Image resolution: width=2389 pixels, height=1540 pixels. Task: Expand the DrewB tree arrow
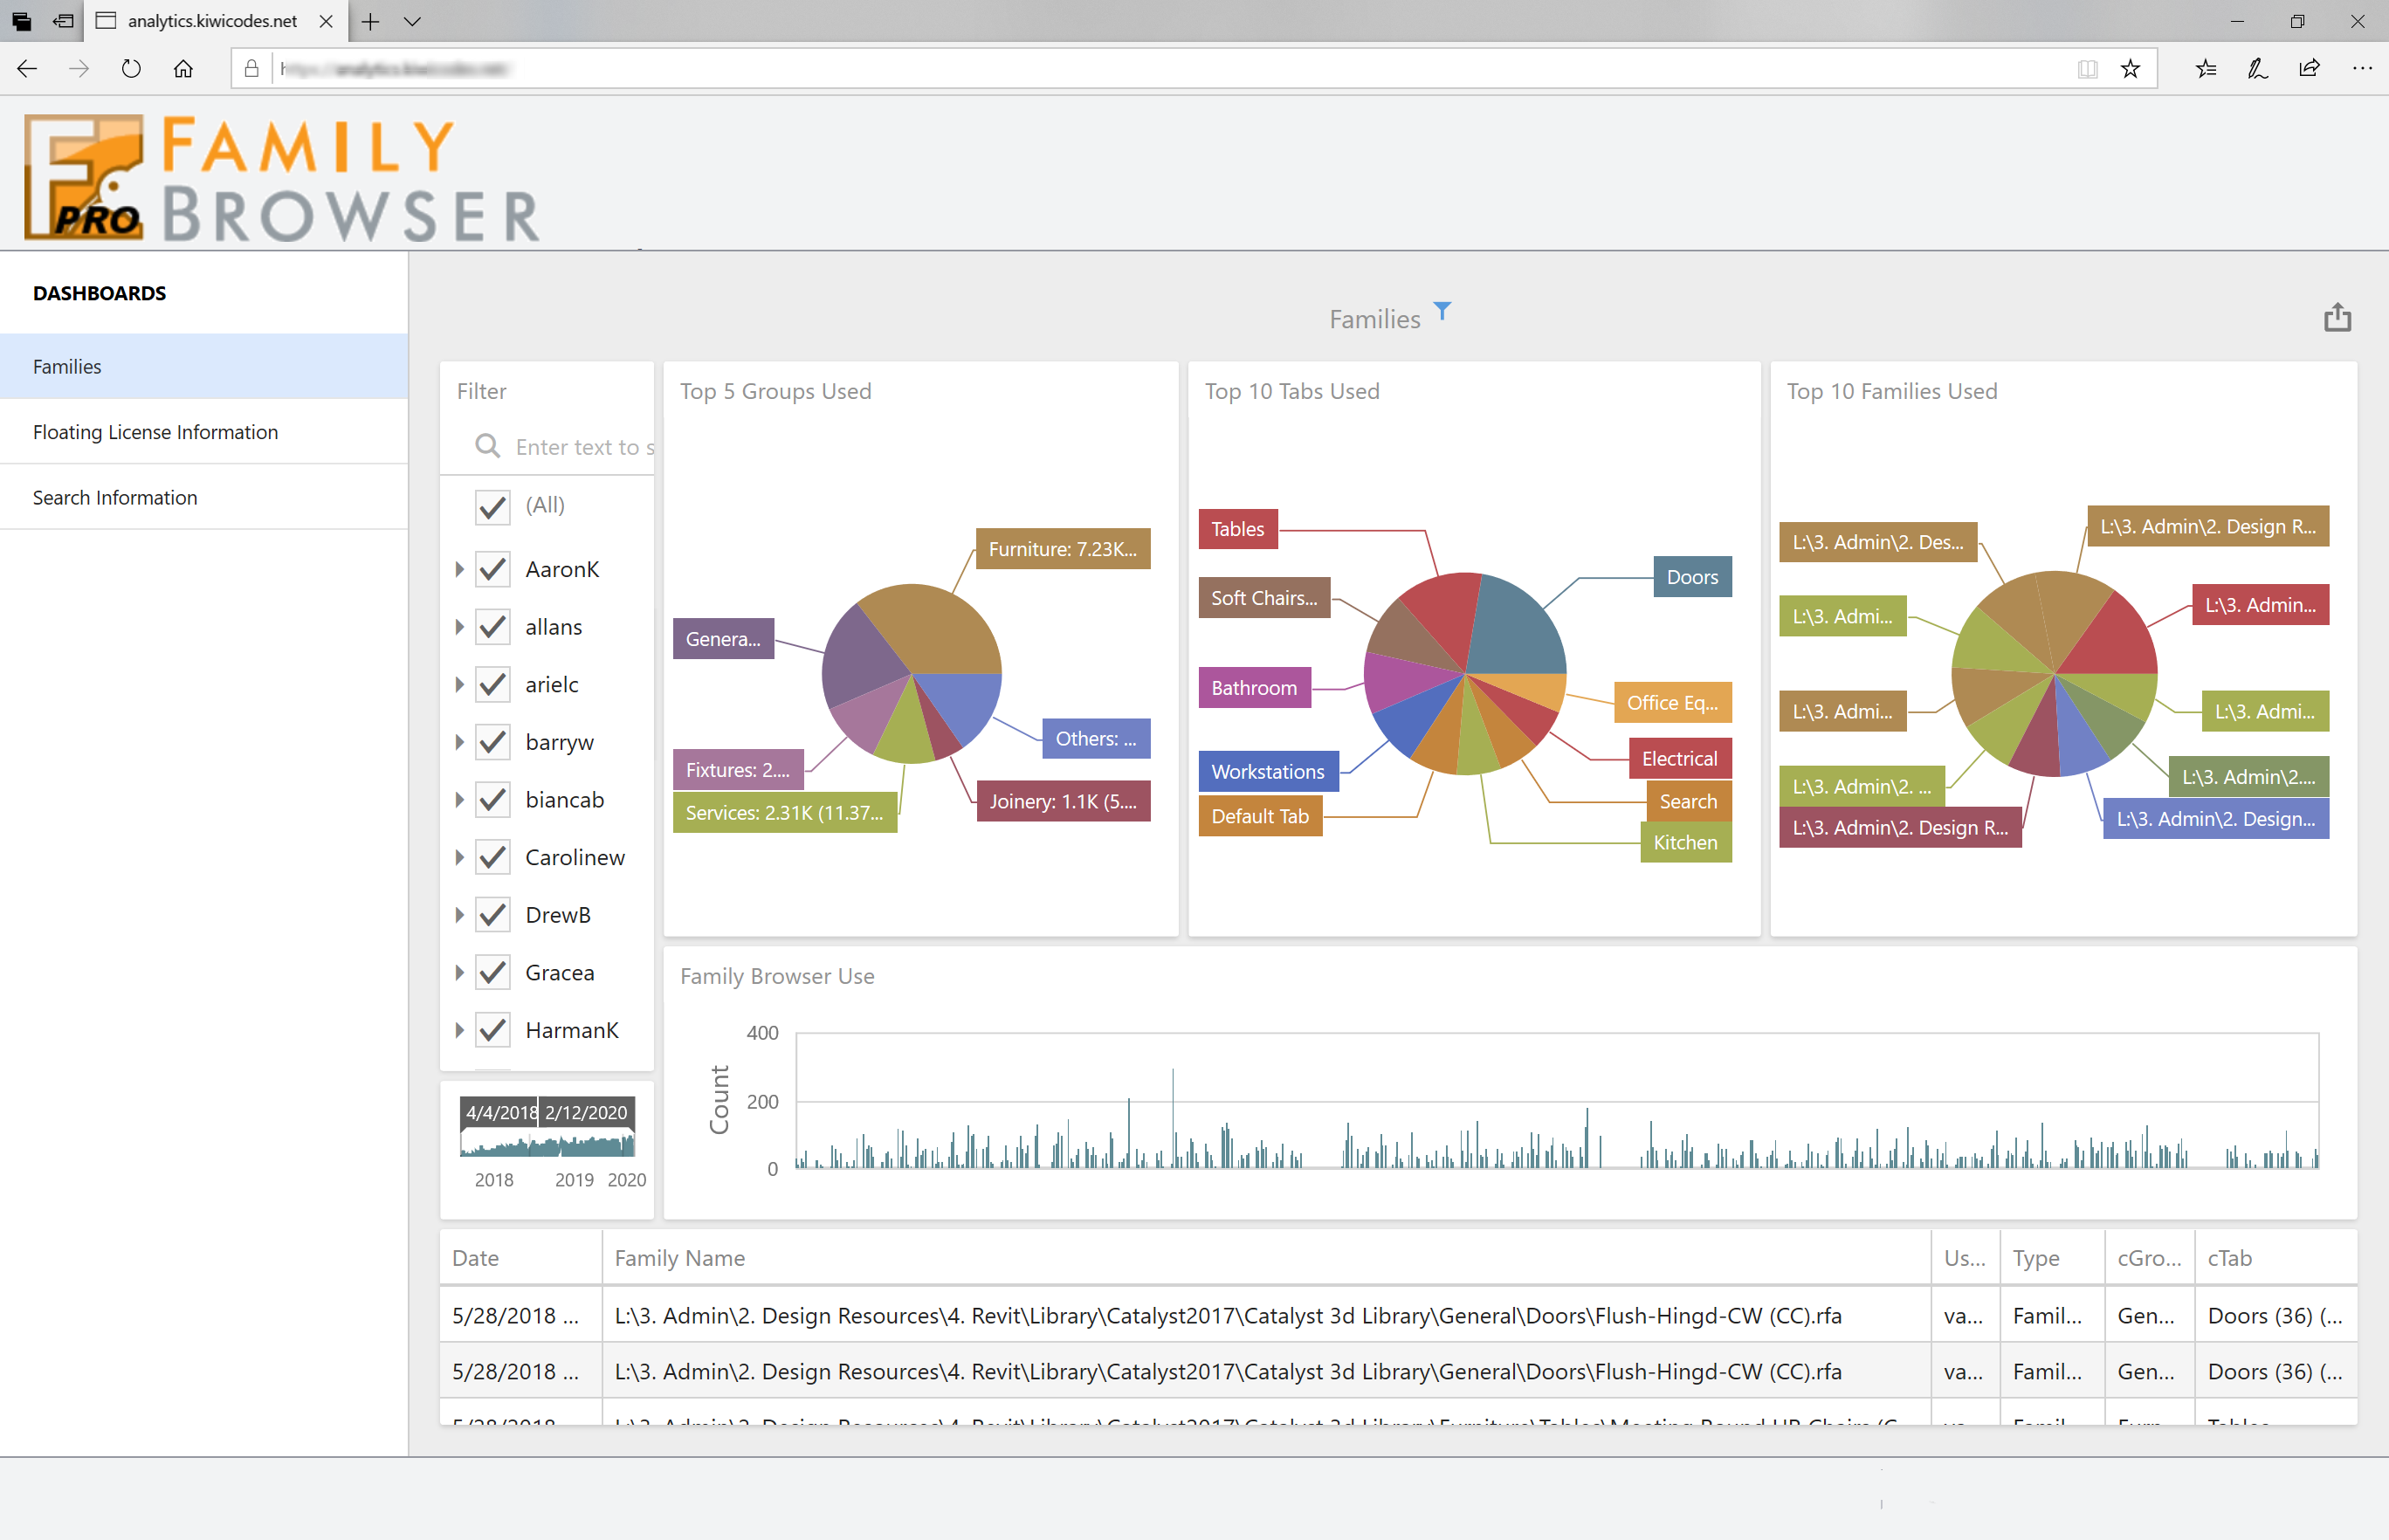point(459,915)
